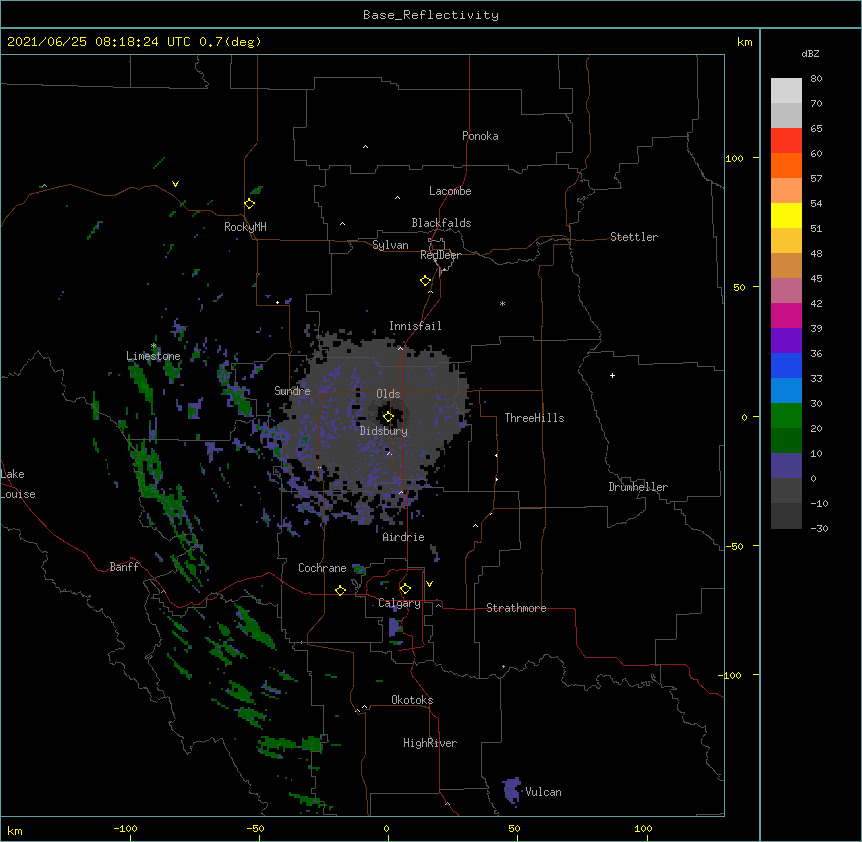Click the Lacombe town label
This screenshot has width=862, height=842.
coord(450,191)
